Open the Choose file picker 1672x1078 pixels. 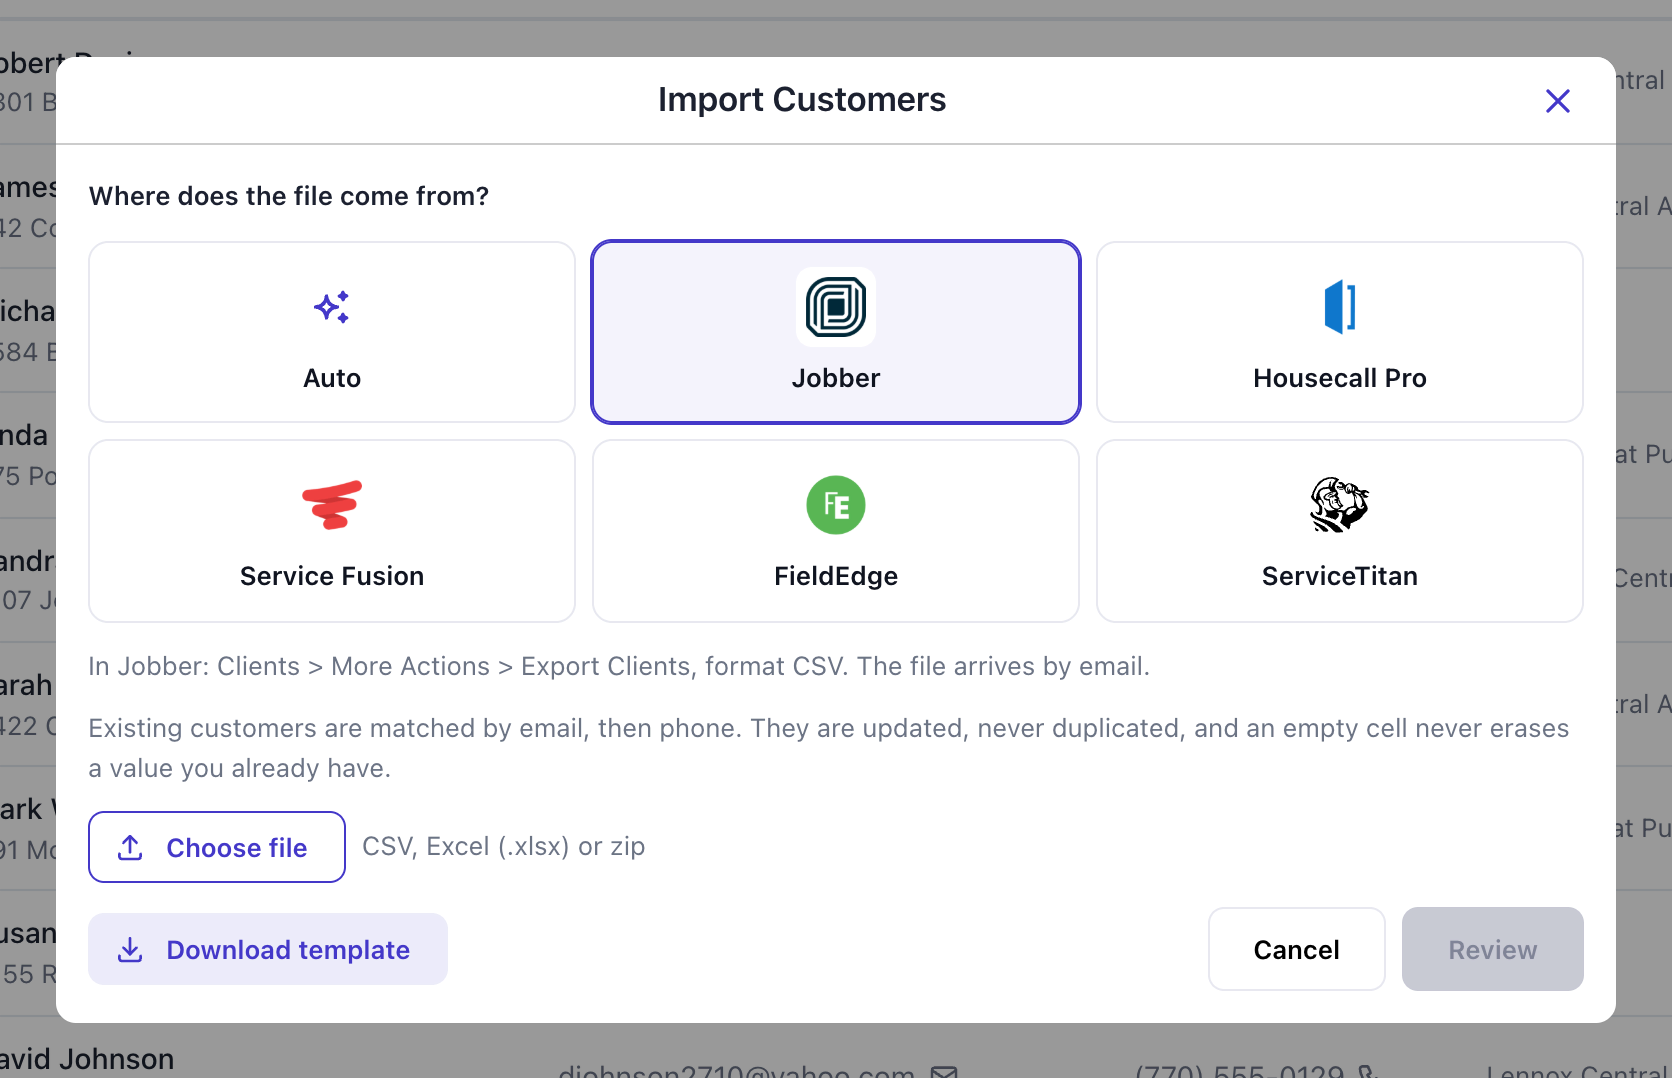tap(217, 847)
